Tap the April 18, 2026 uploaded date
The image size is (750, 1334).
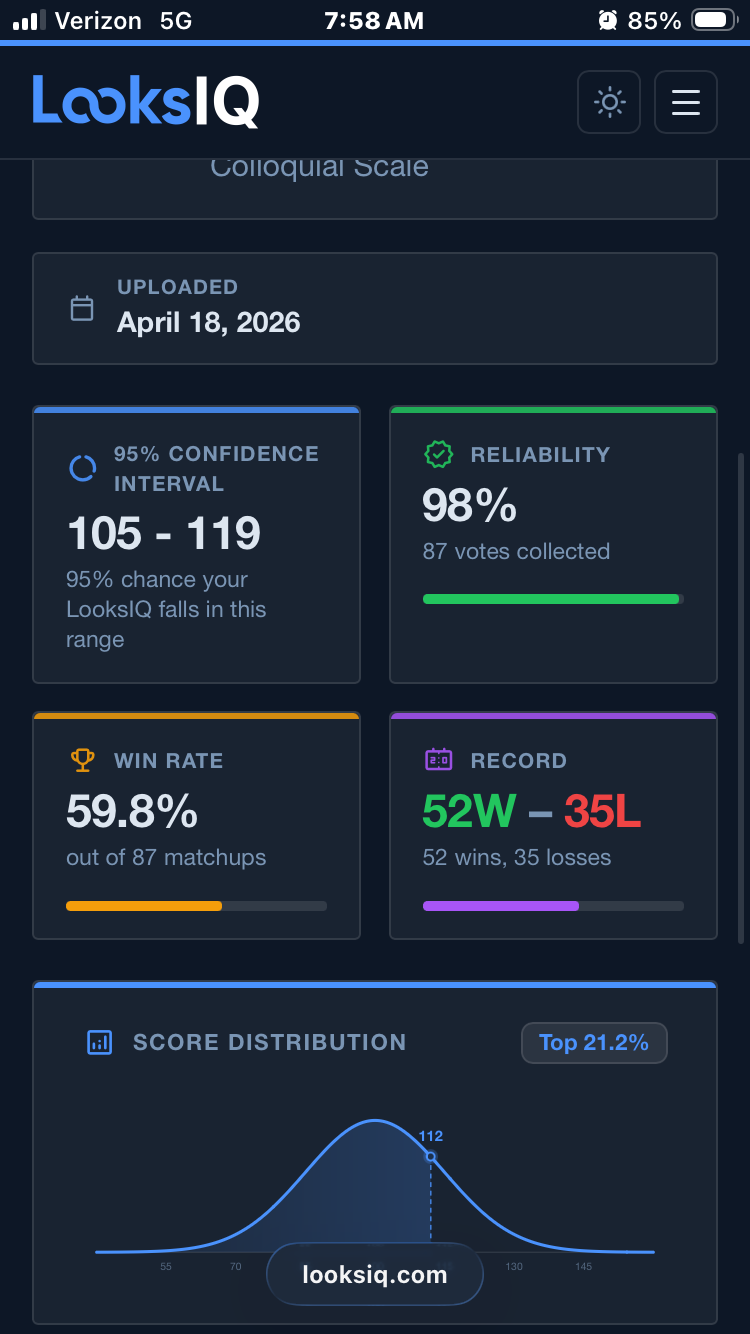pyautogui.click(x=209, y=322)
